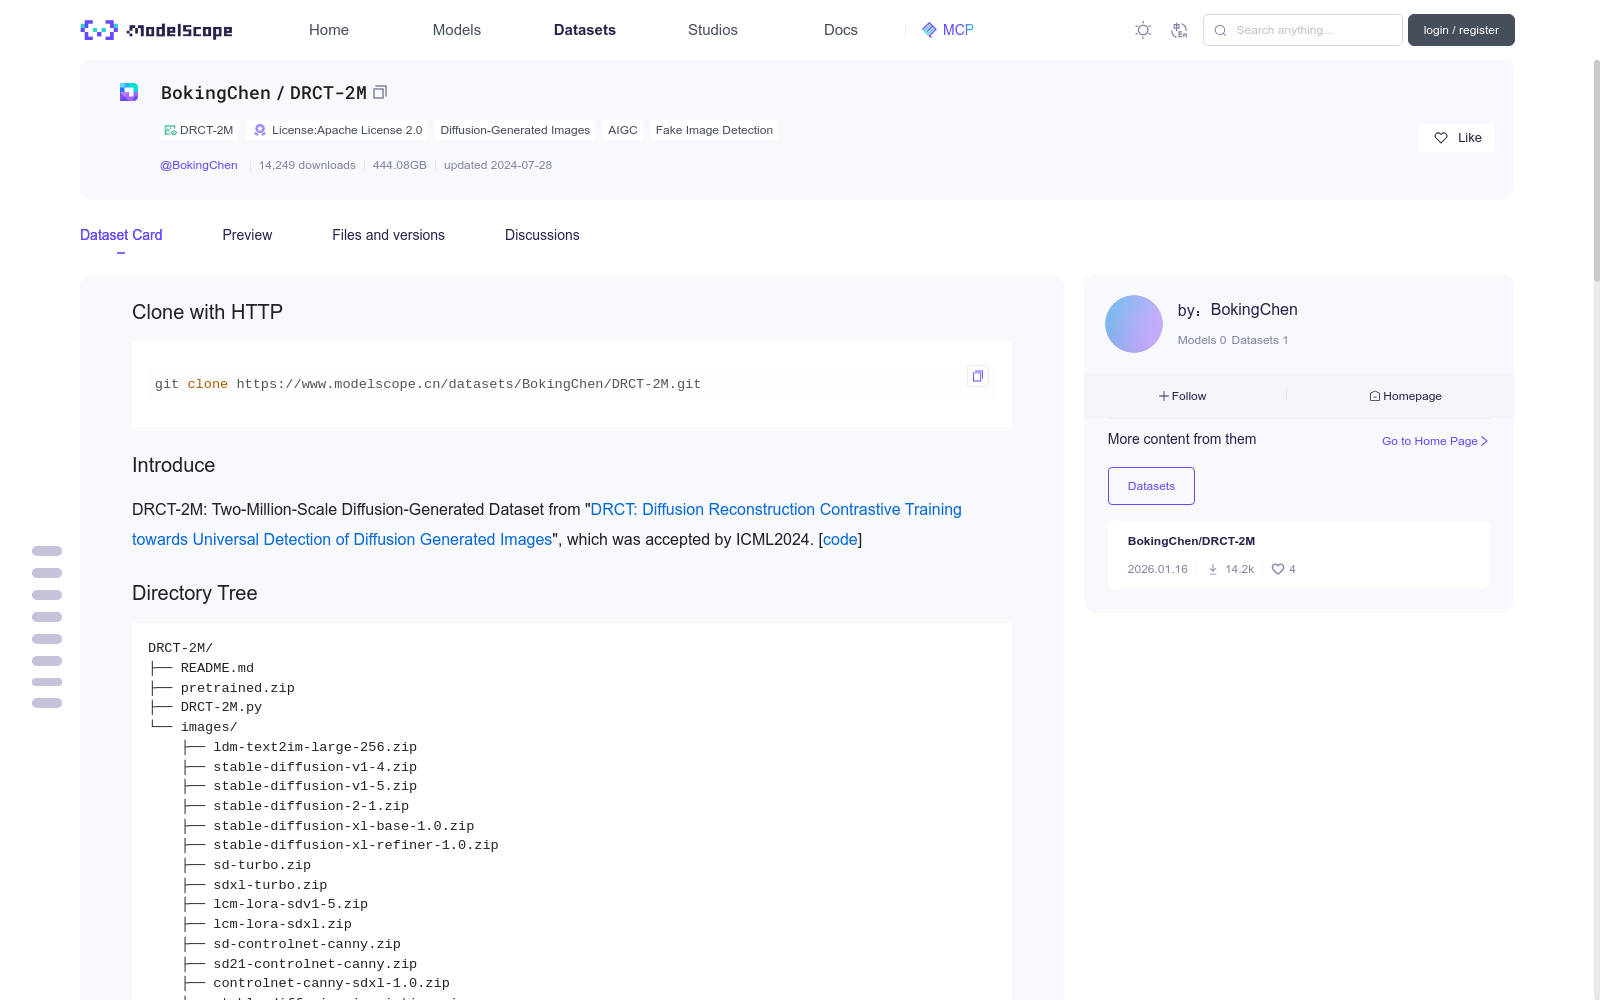Viewport: 1600px width, 1000px height.
Task: Open the MCP menu item
Action: 948,30
